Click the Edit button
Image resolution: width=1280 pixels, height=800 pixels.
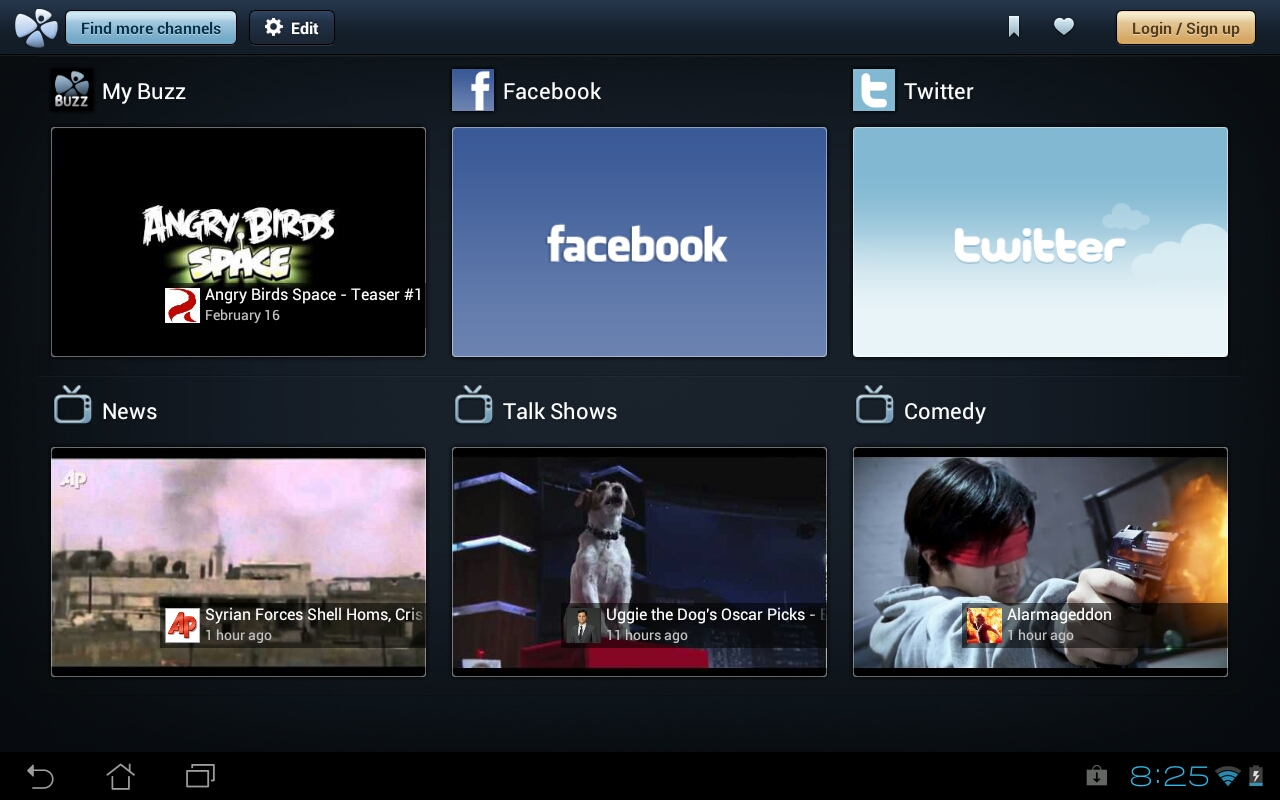tap(292, 28)
